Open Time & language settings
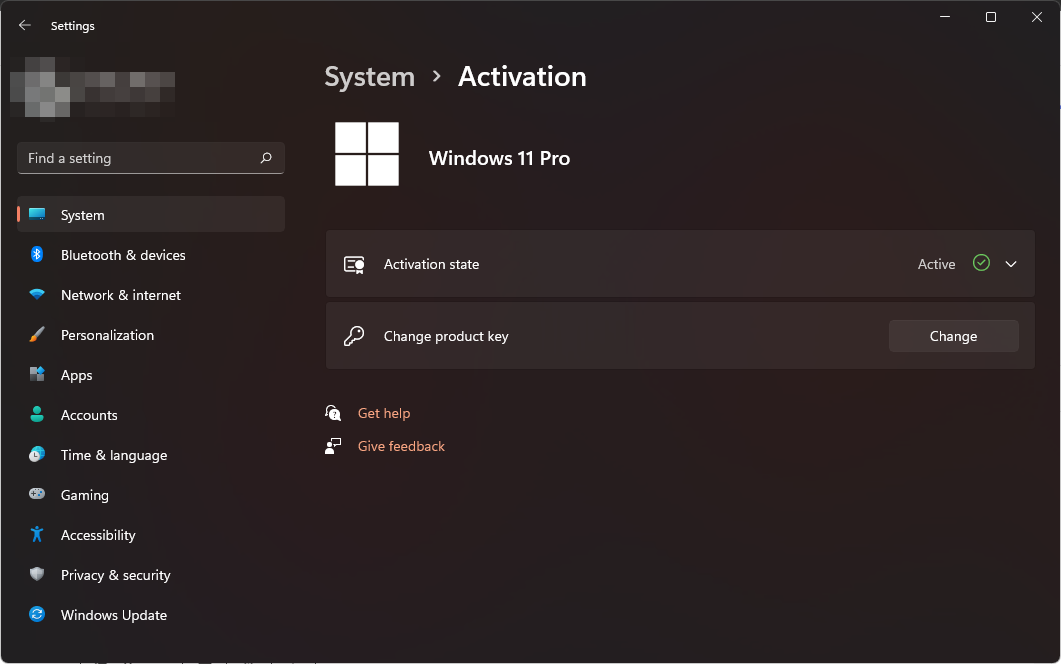1061x664 pixels. click(150, 455)
